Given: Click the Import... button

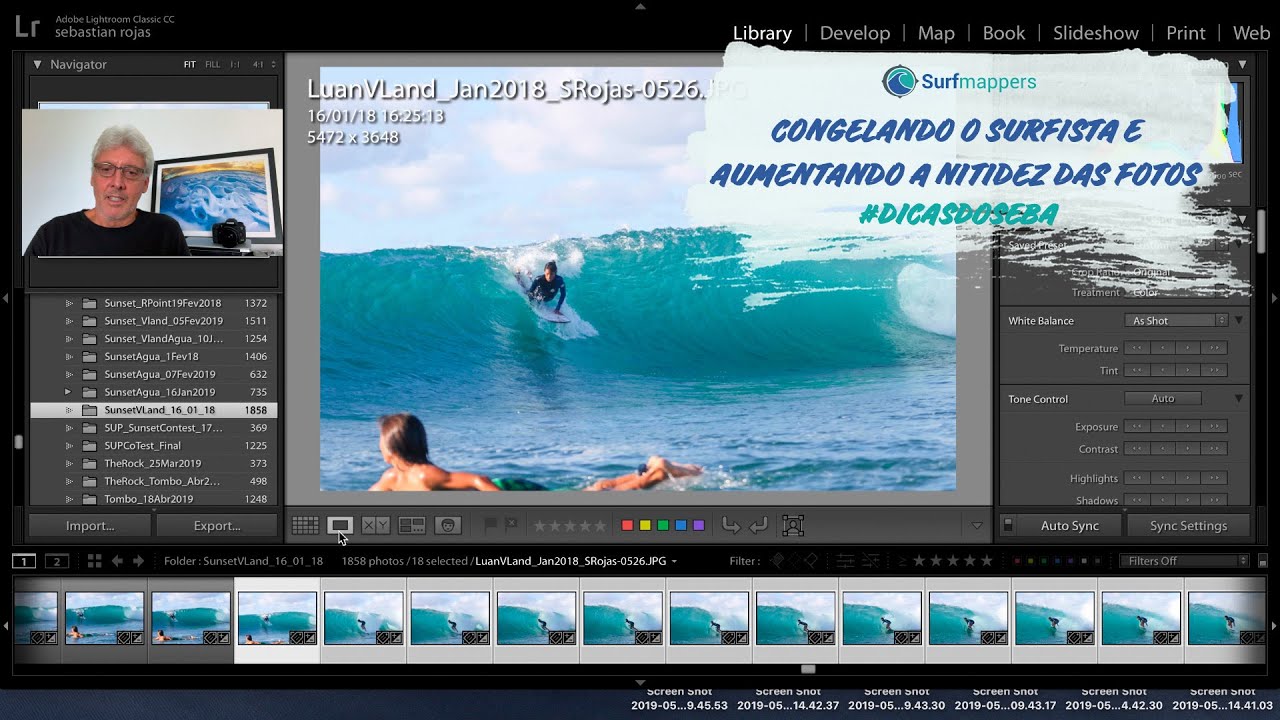Looking at the screenshot, I should pyautogui.click(x=90, y=525).
